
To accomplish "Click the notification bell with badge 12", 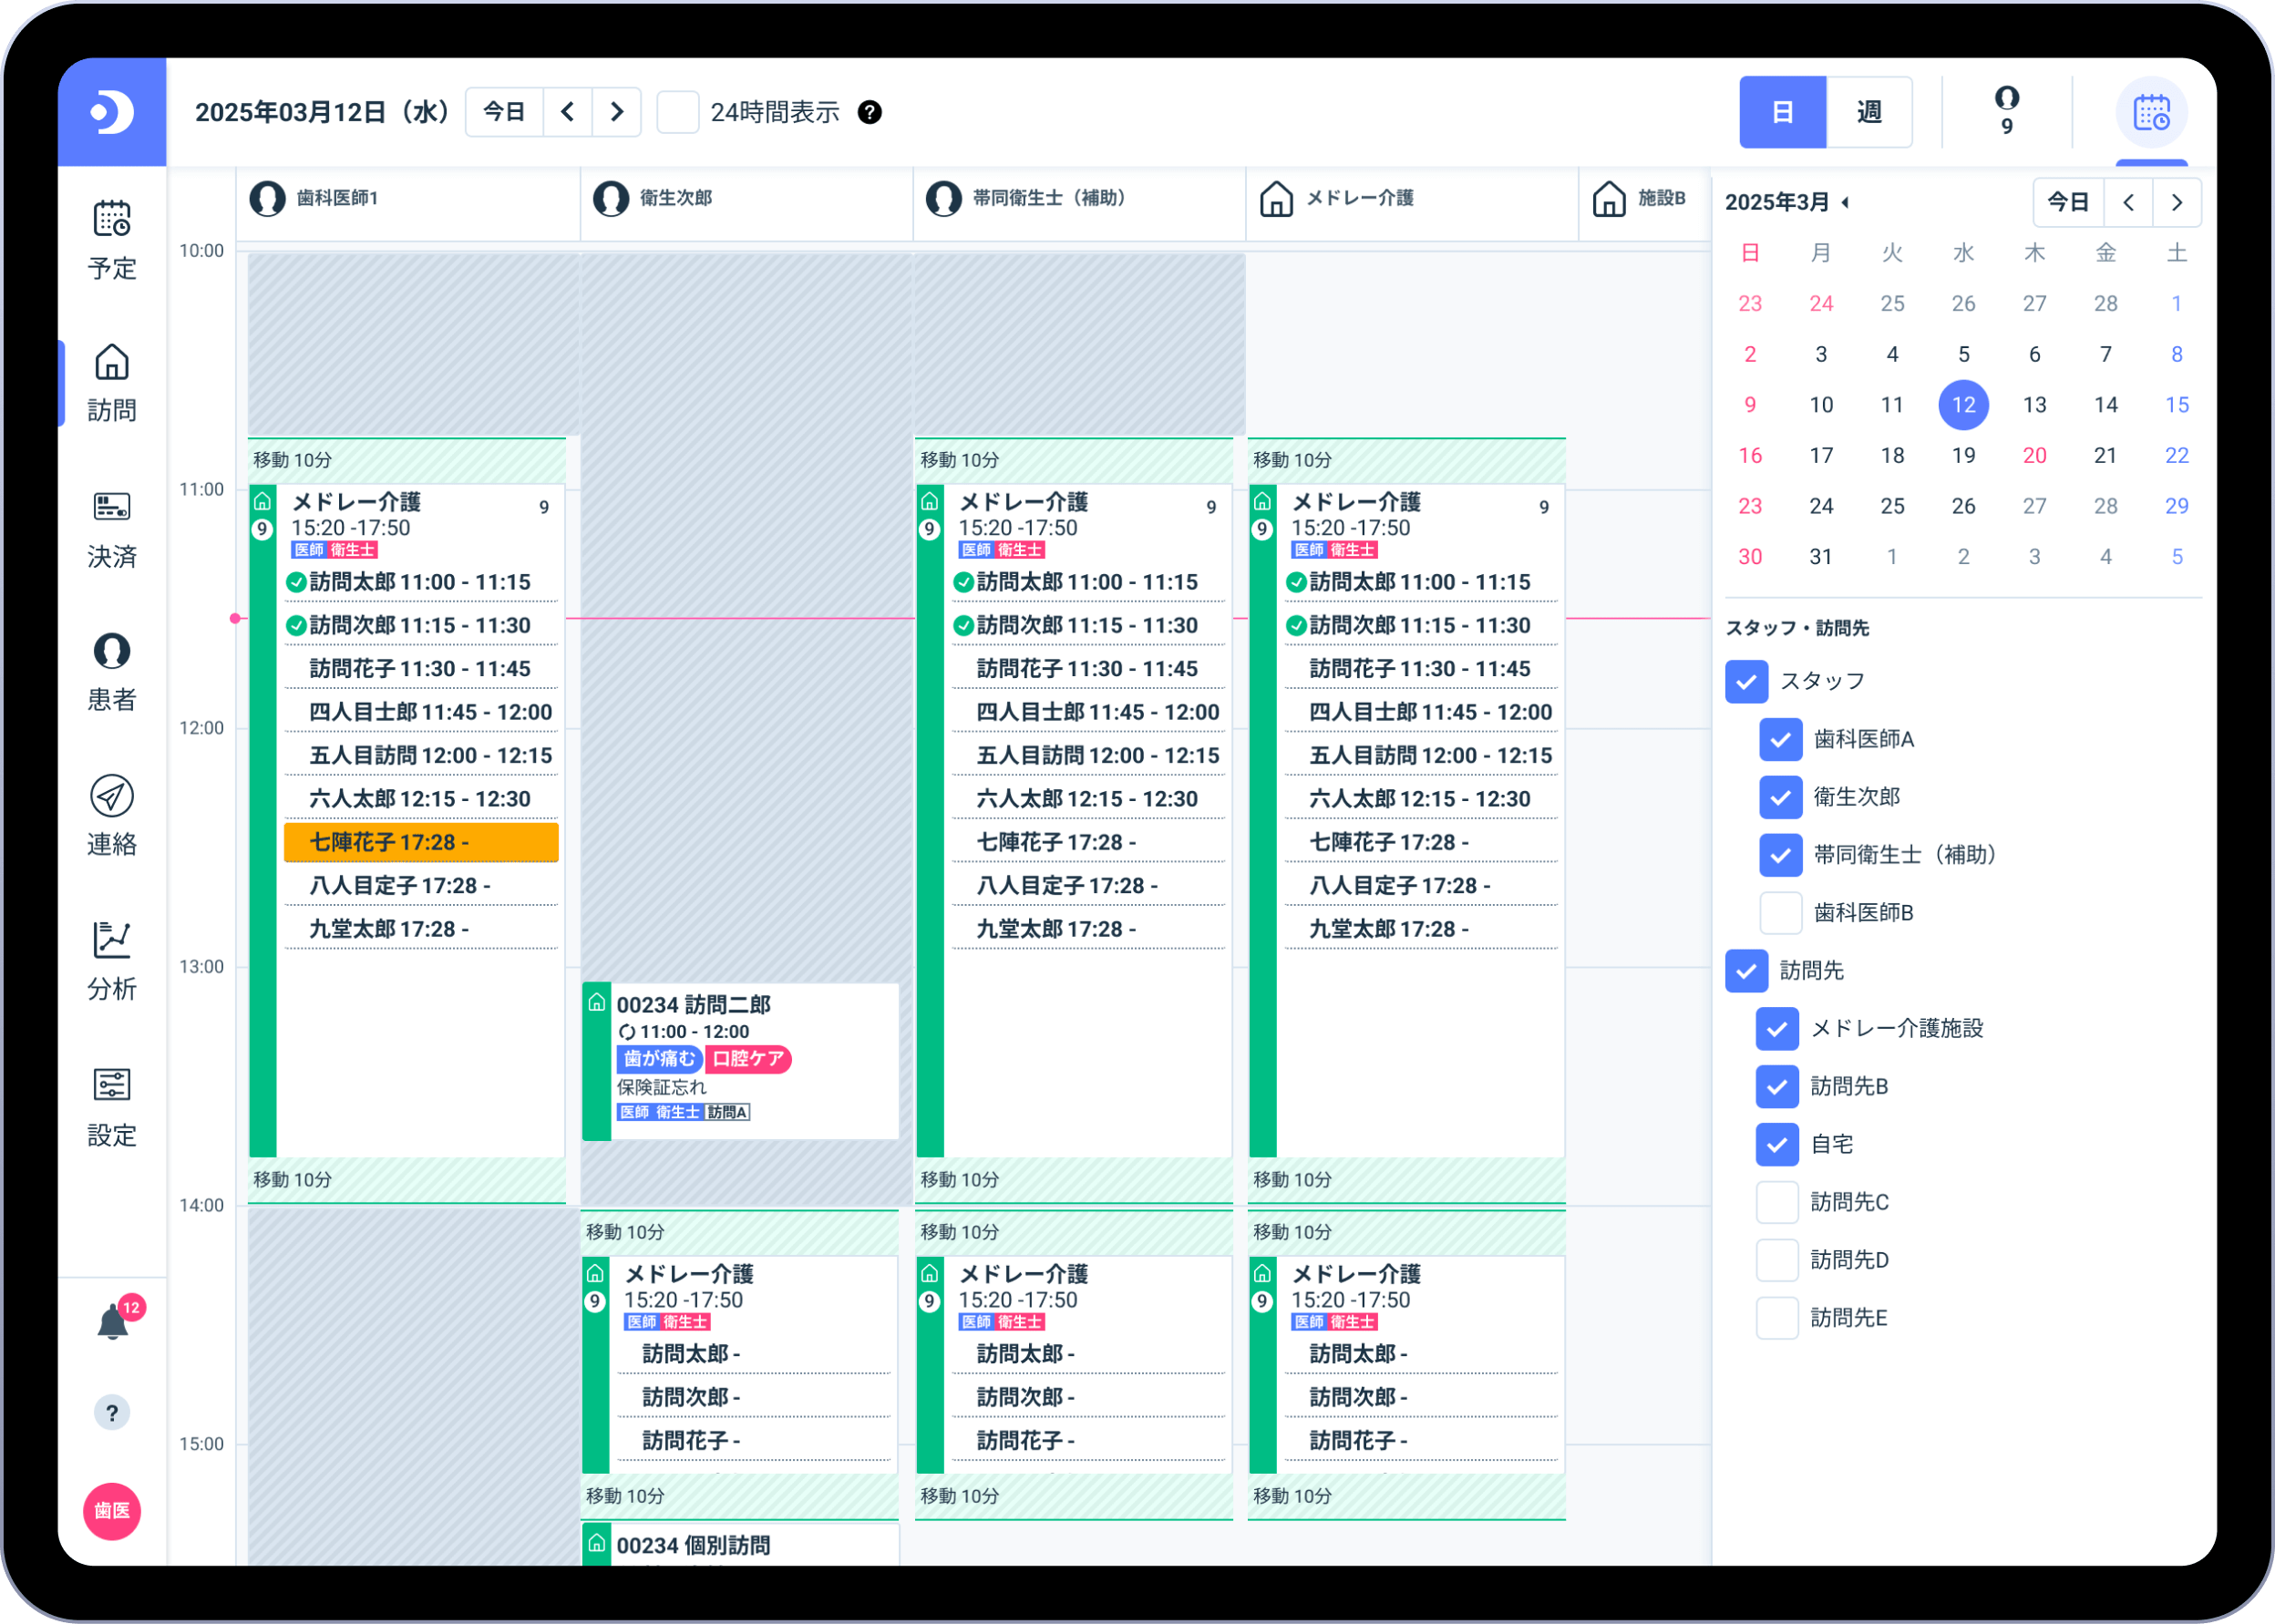I will (x=113, y=1322).
